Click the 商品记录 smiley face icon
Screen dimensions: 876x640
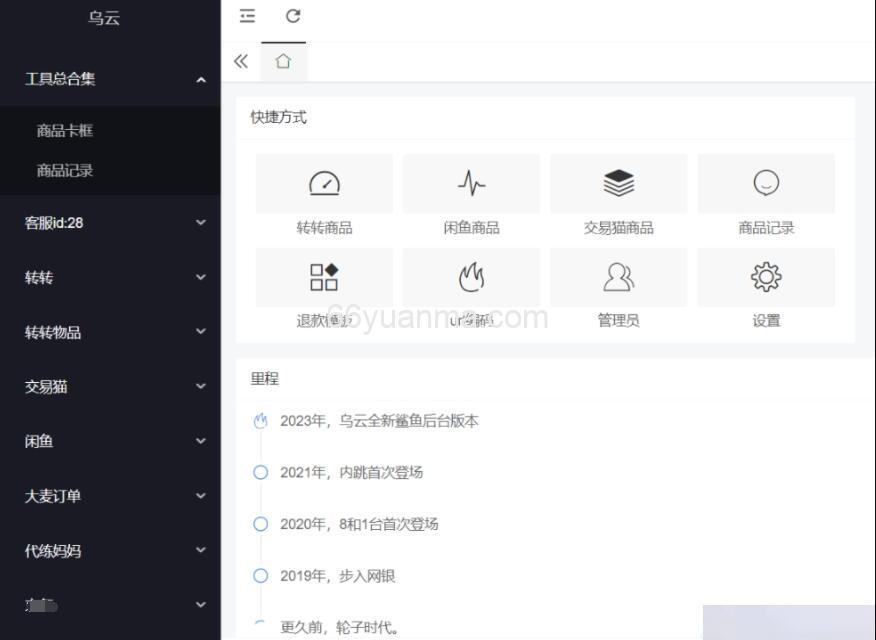pos(766,182)
